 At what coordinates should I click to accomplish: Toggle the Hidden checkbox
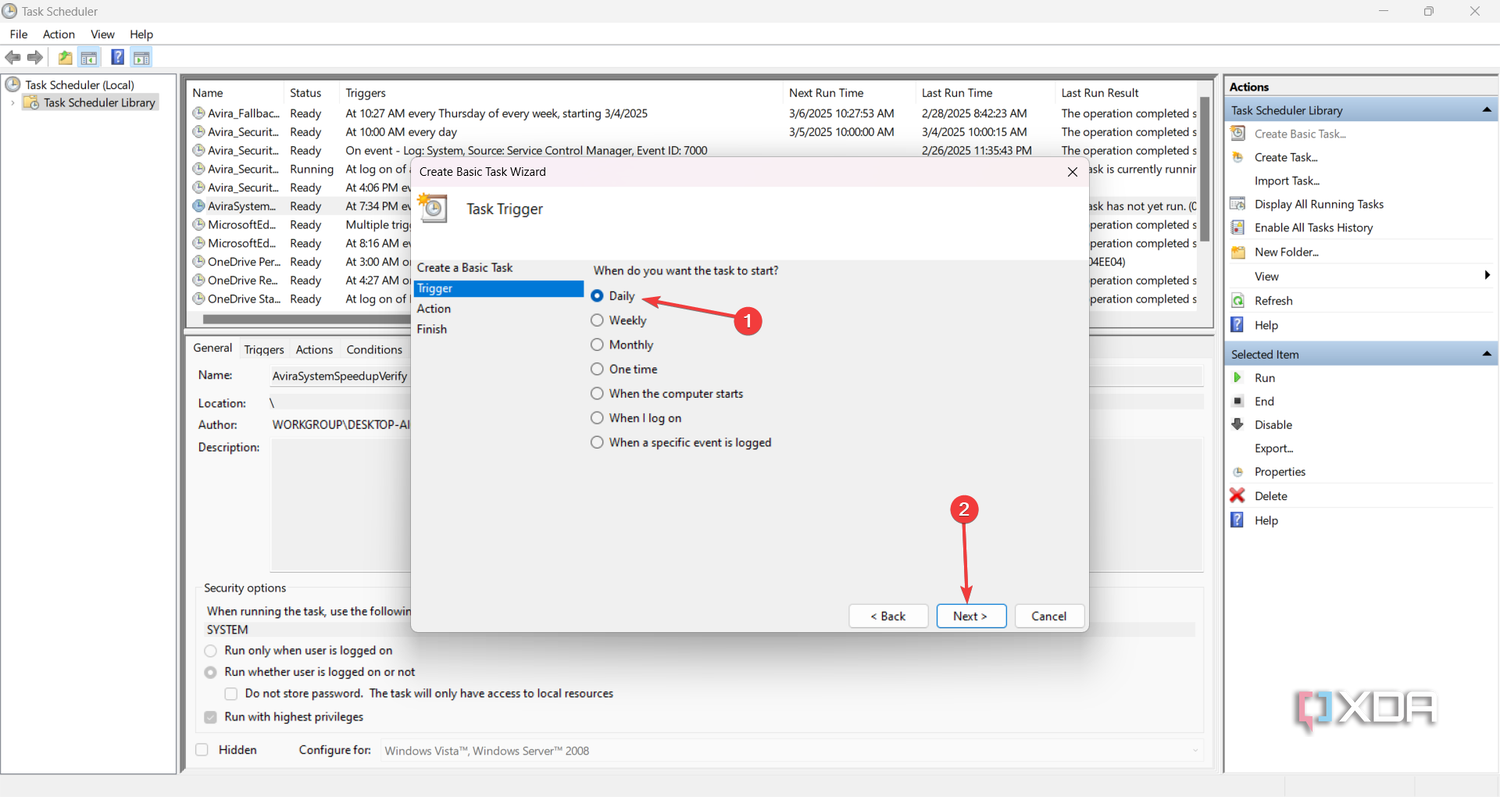pos(202,749)
